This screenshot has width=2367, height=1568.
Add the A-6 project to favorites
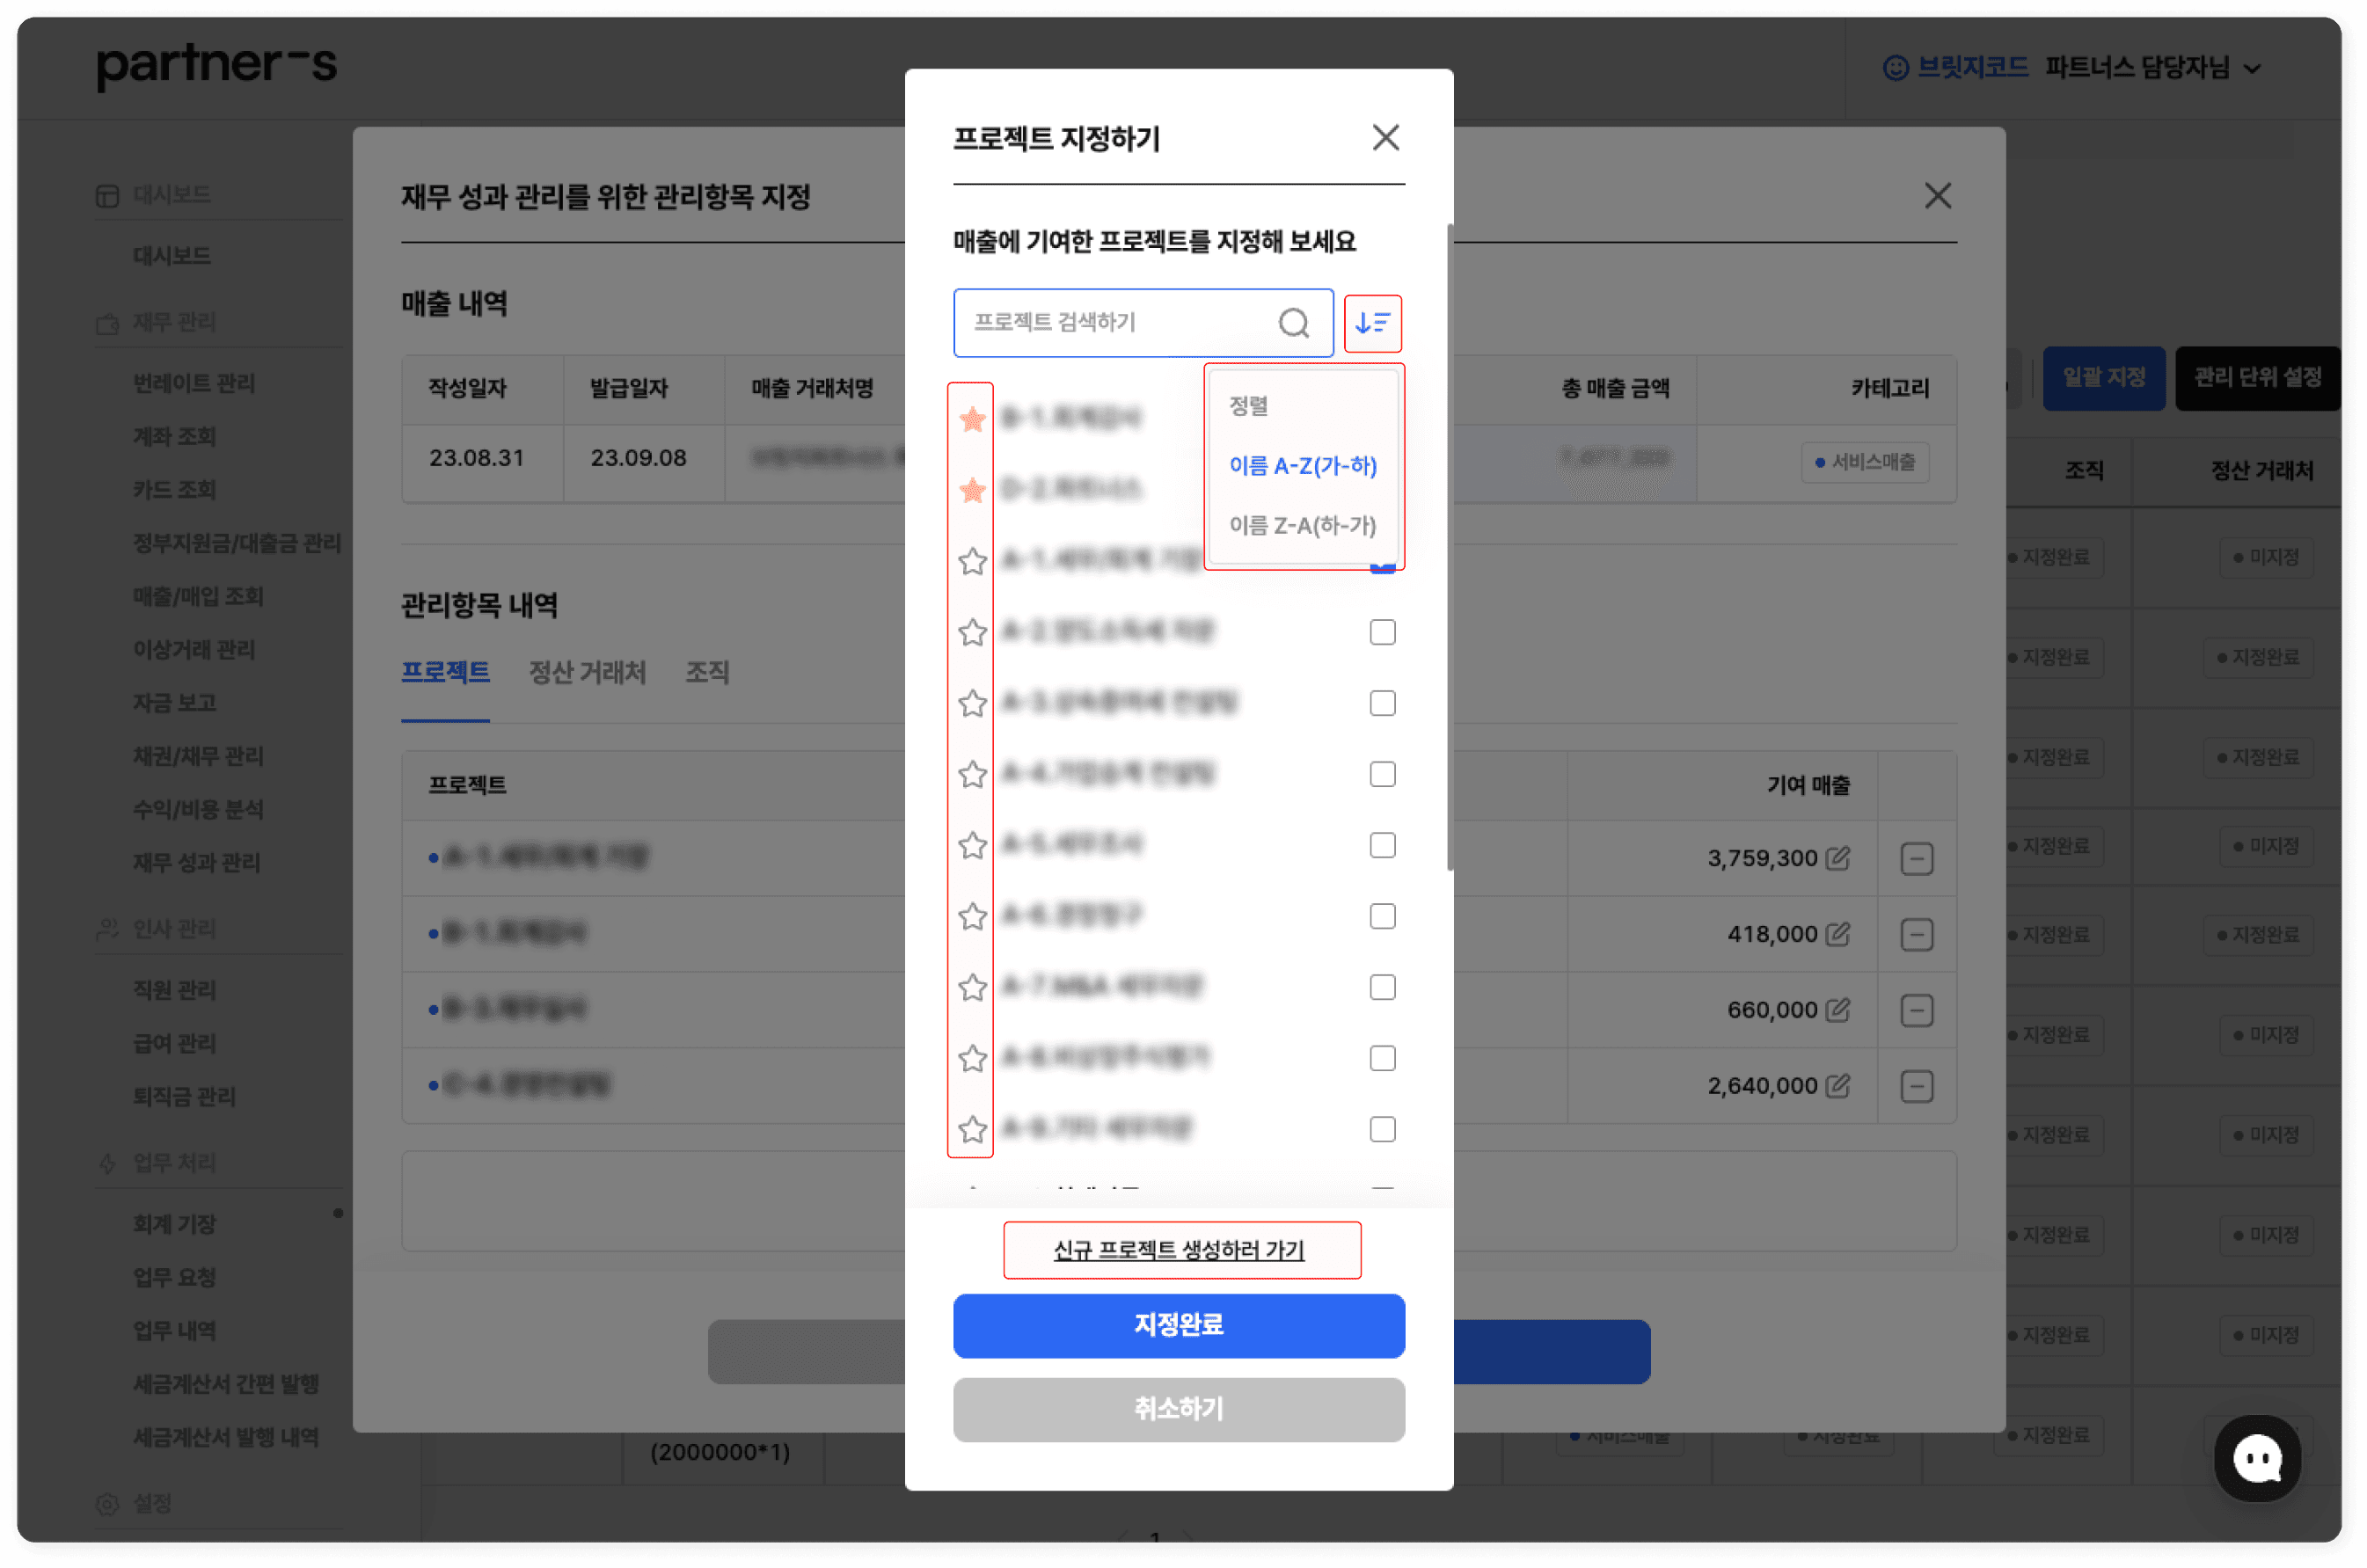[972, 916]
